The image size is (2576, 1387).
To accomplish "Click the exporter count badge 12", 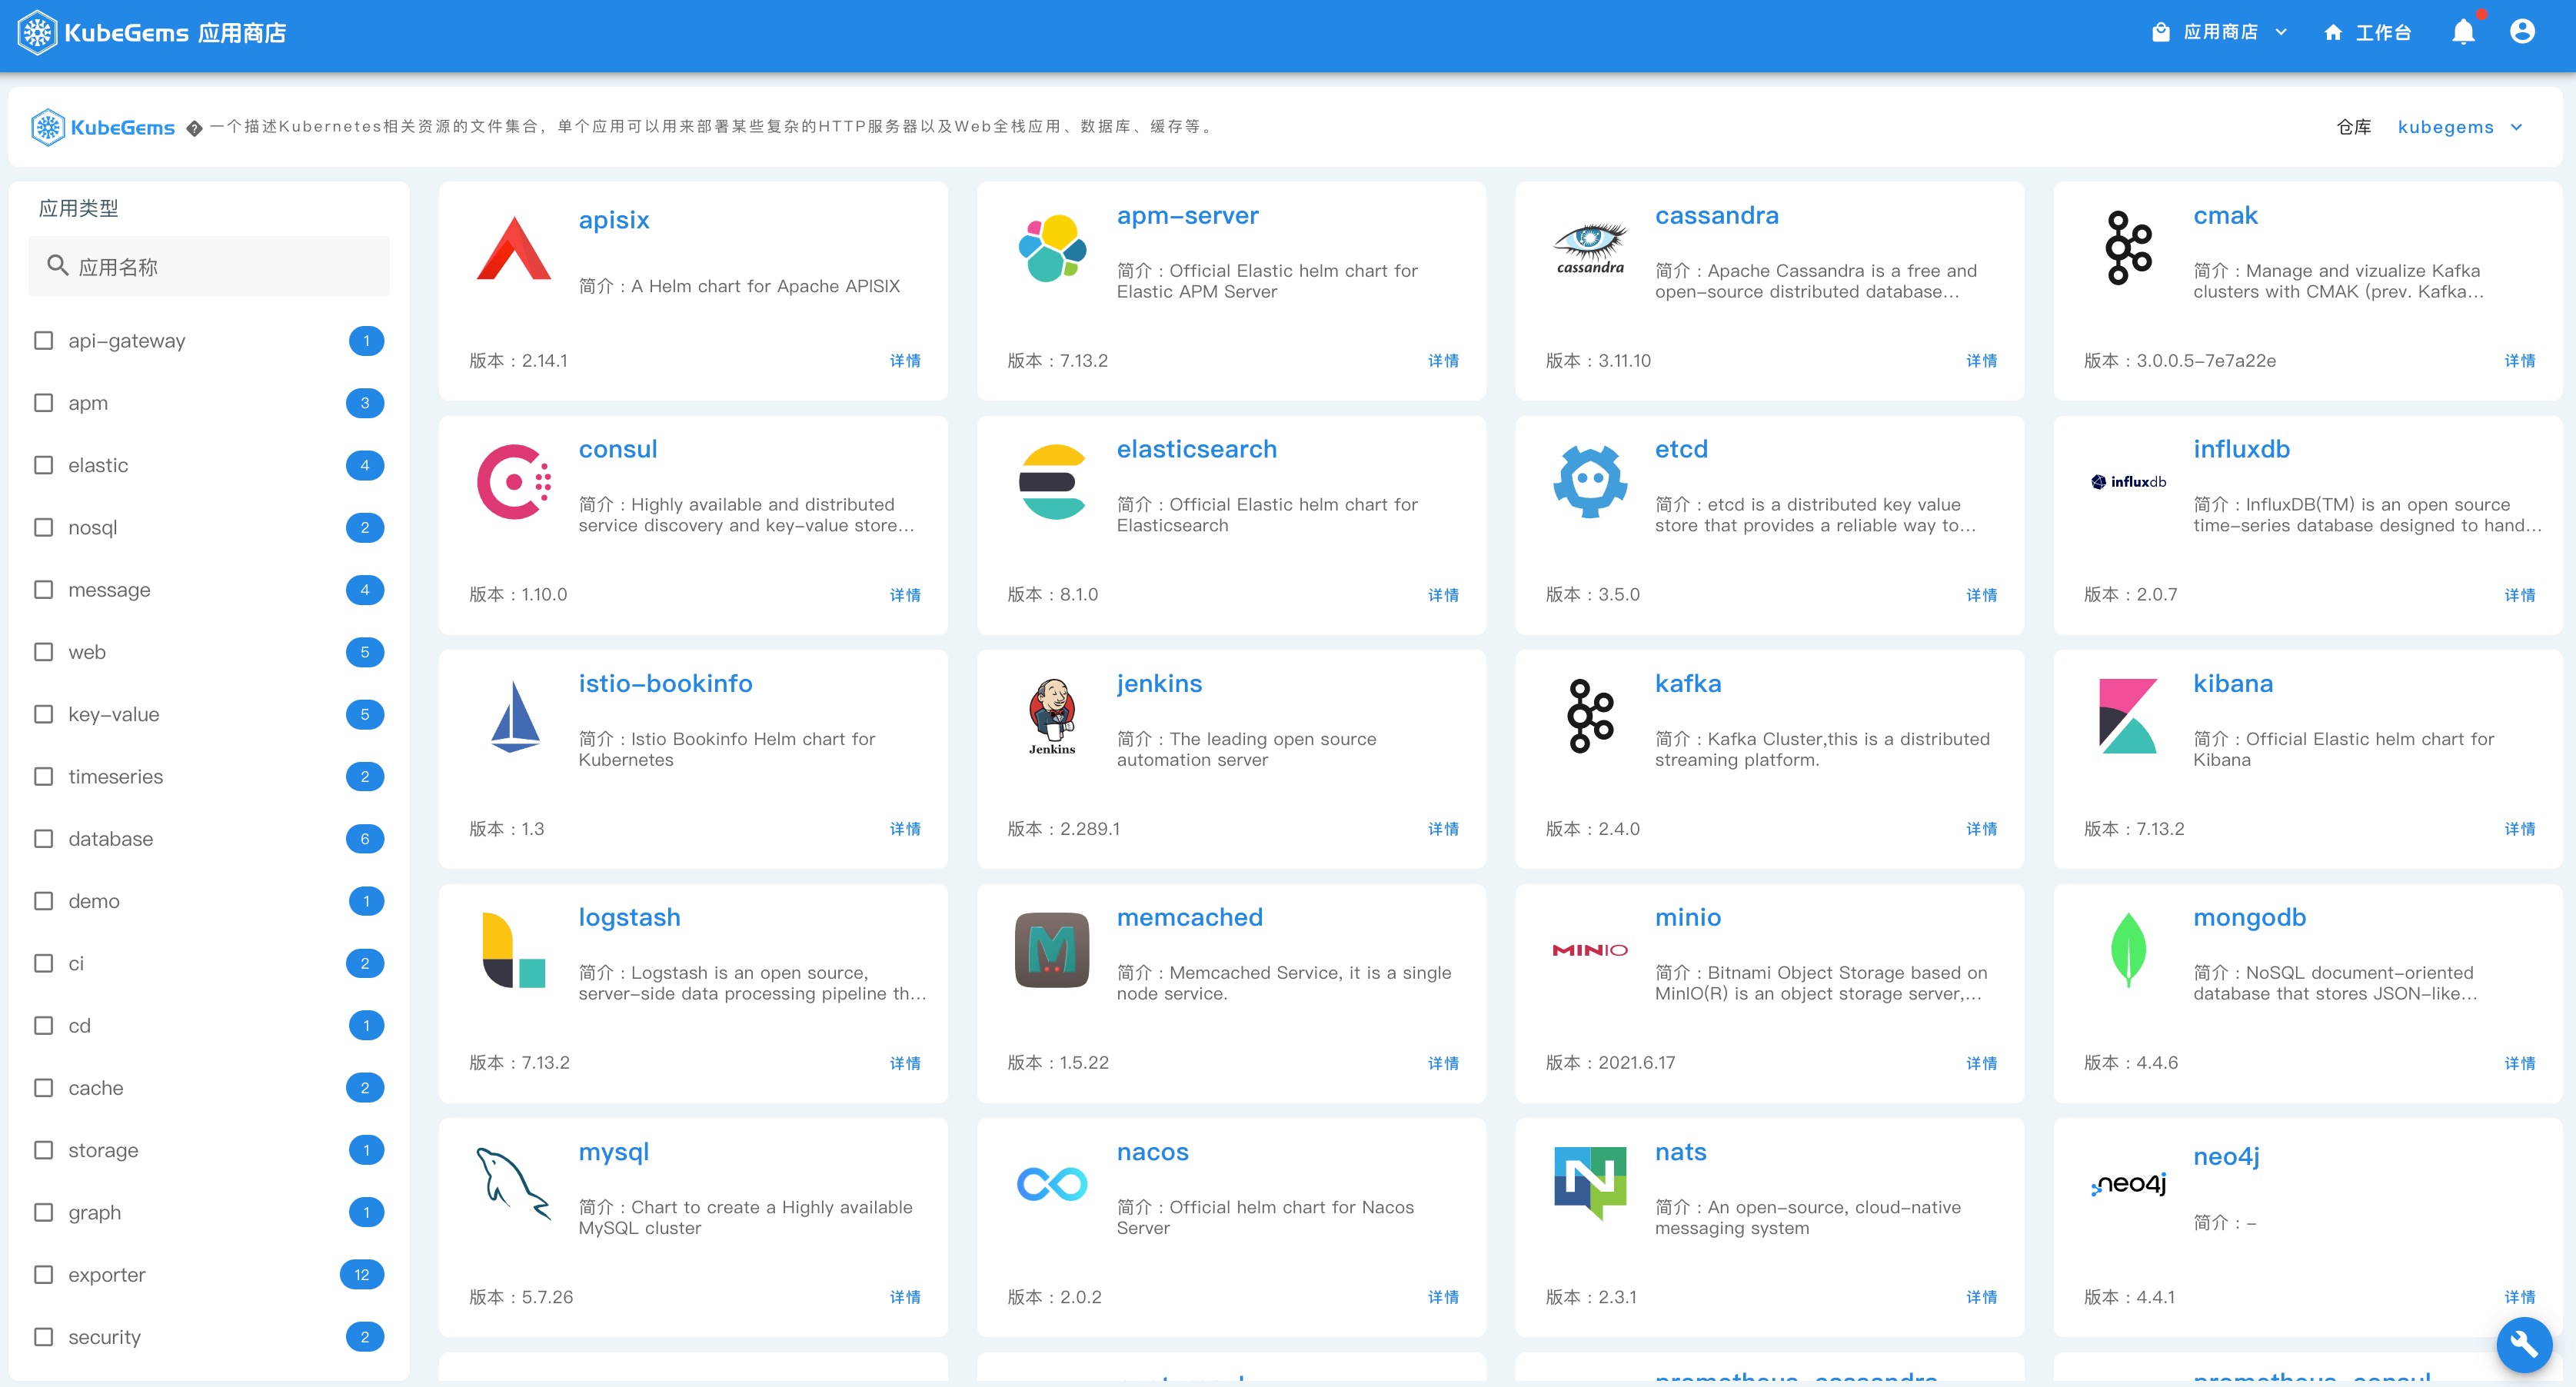I will click(x=362, y=1275).
